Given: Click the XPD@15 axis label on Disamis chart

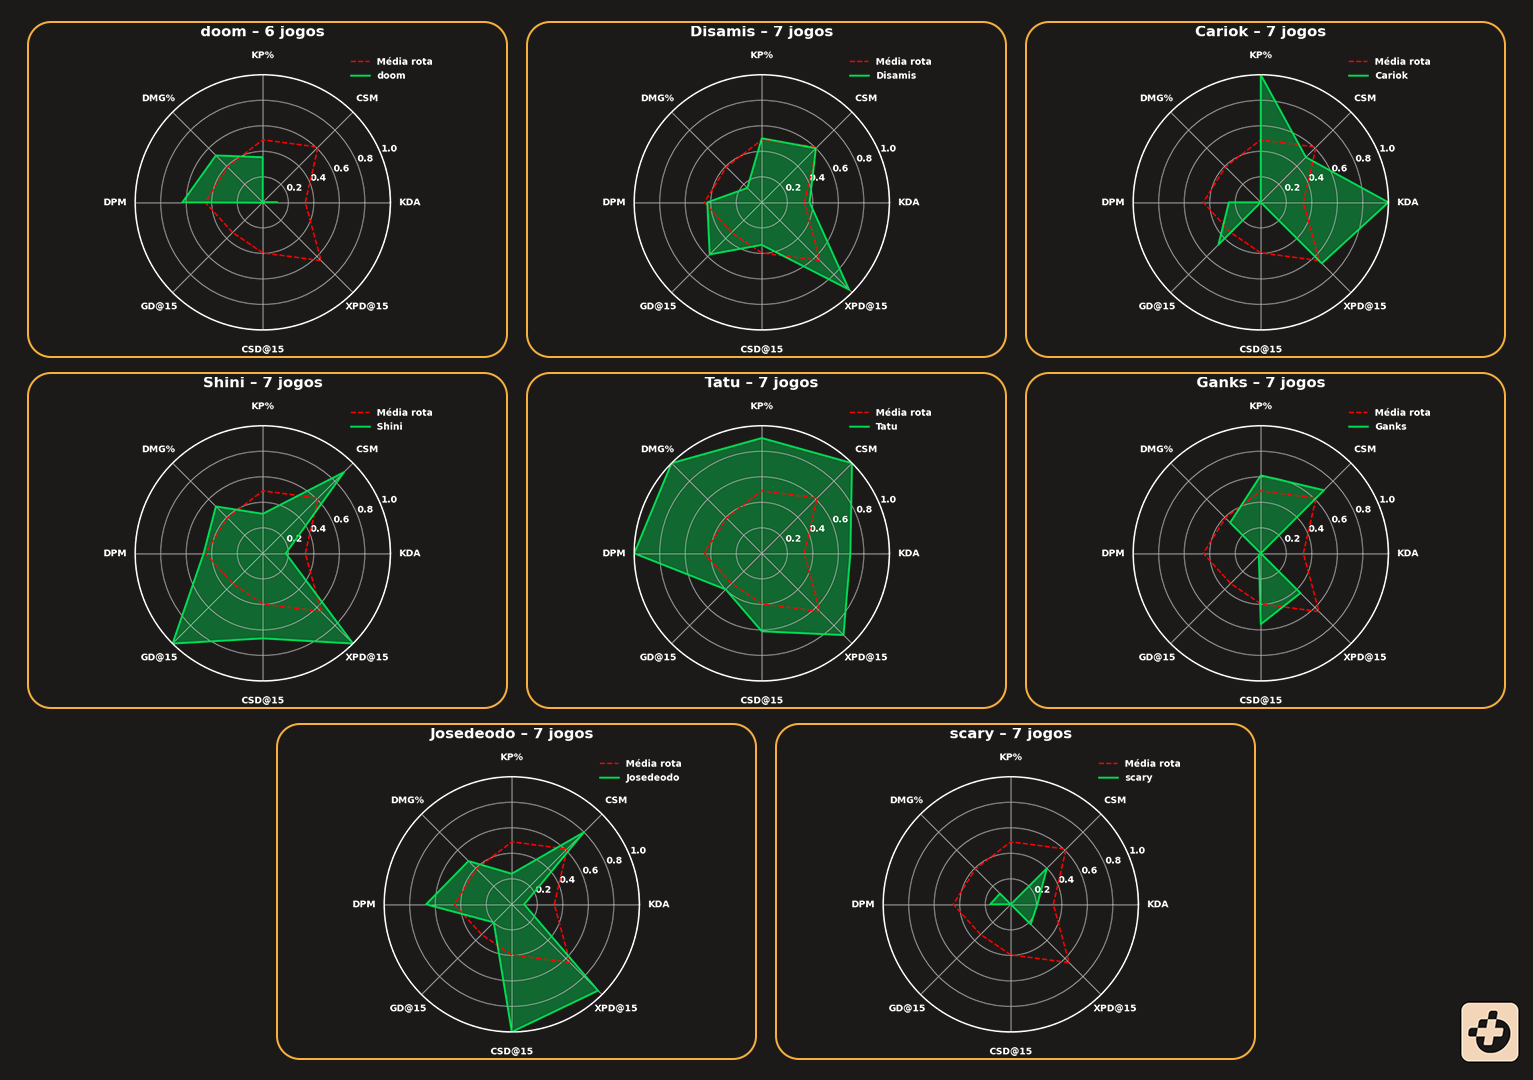Looking at the screenshot, I should point(865,307).
